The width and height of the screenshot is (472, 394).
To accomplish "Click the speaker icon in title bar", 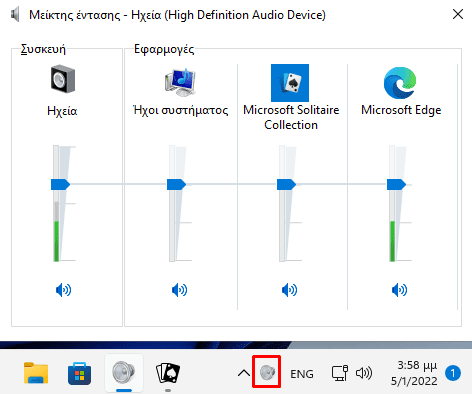I will pos(15,15).
